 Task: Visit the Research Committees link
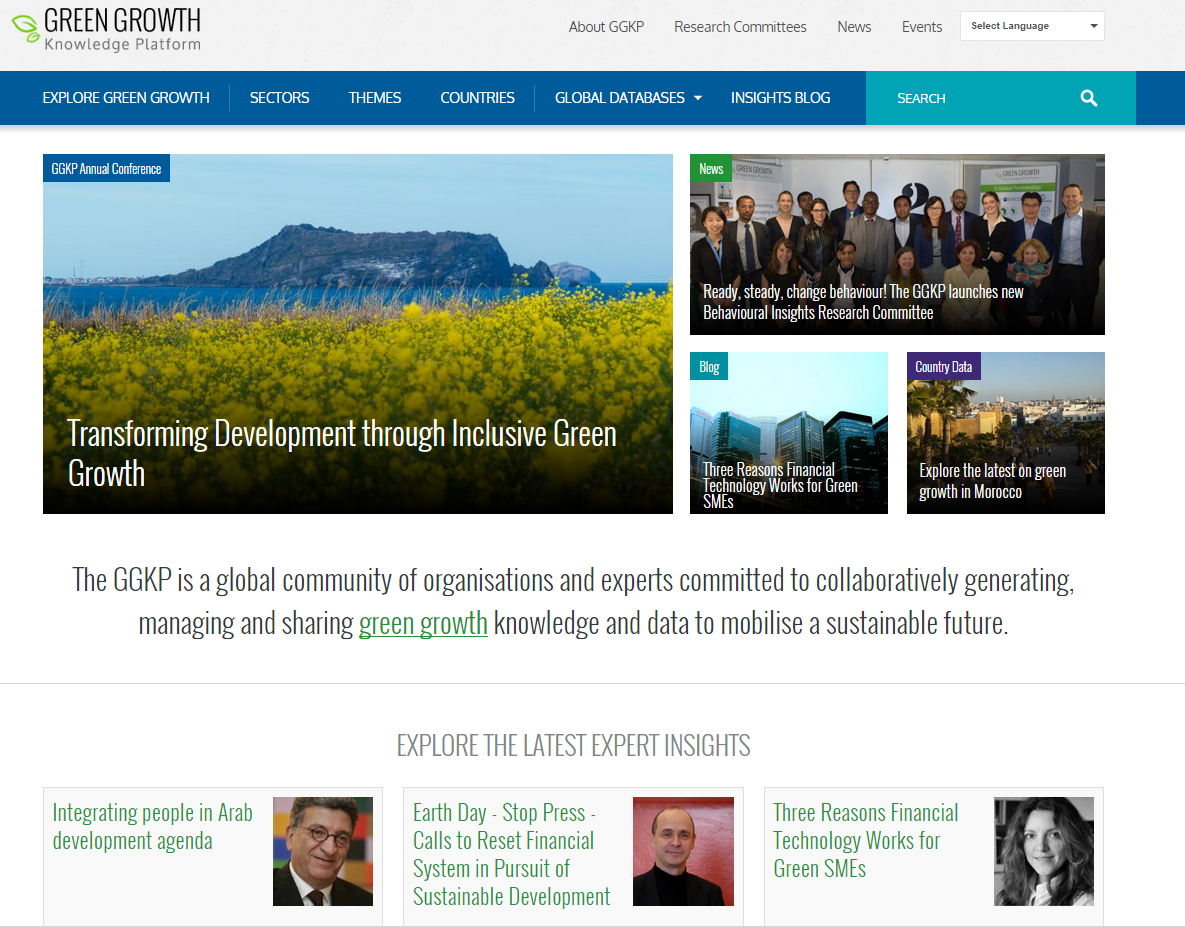pyautogui.click(x=740, y=27)
